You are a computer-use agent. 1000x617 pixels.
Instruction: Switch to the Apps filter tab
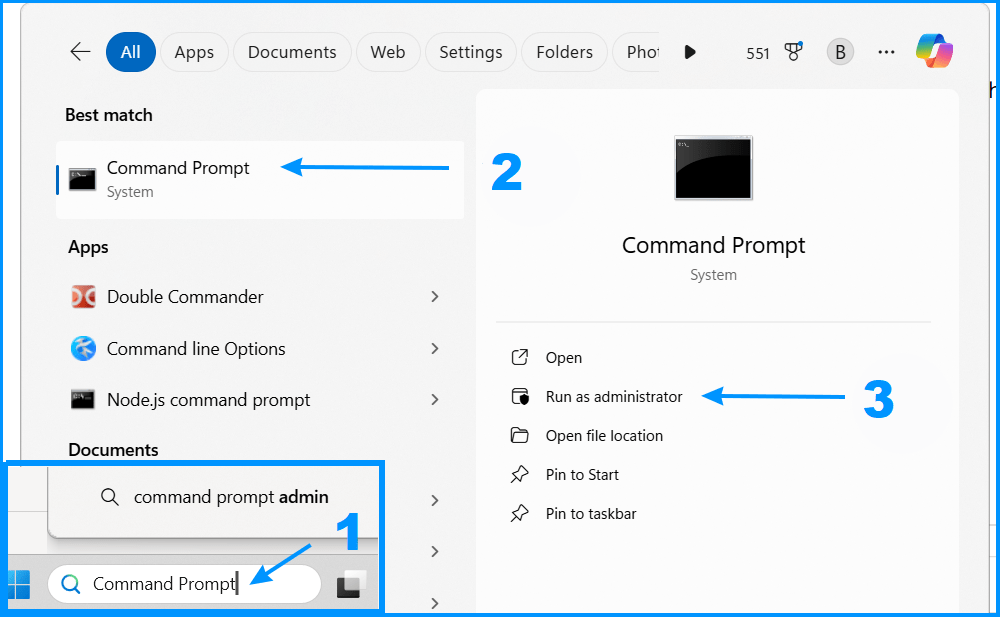point(194,52)
